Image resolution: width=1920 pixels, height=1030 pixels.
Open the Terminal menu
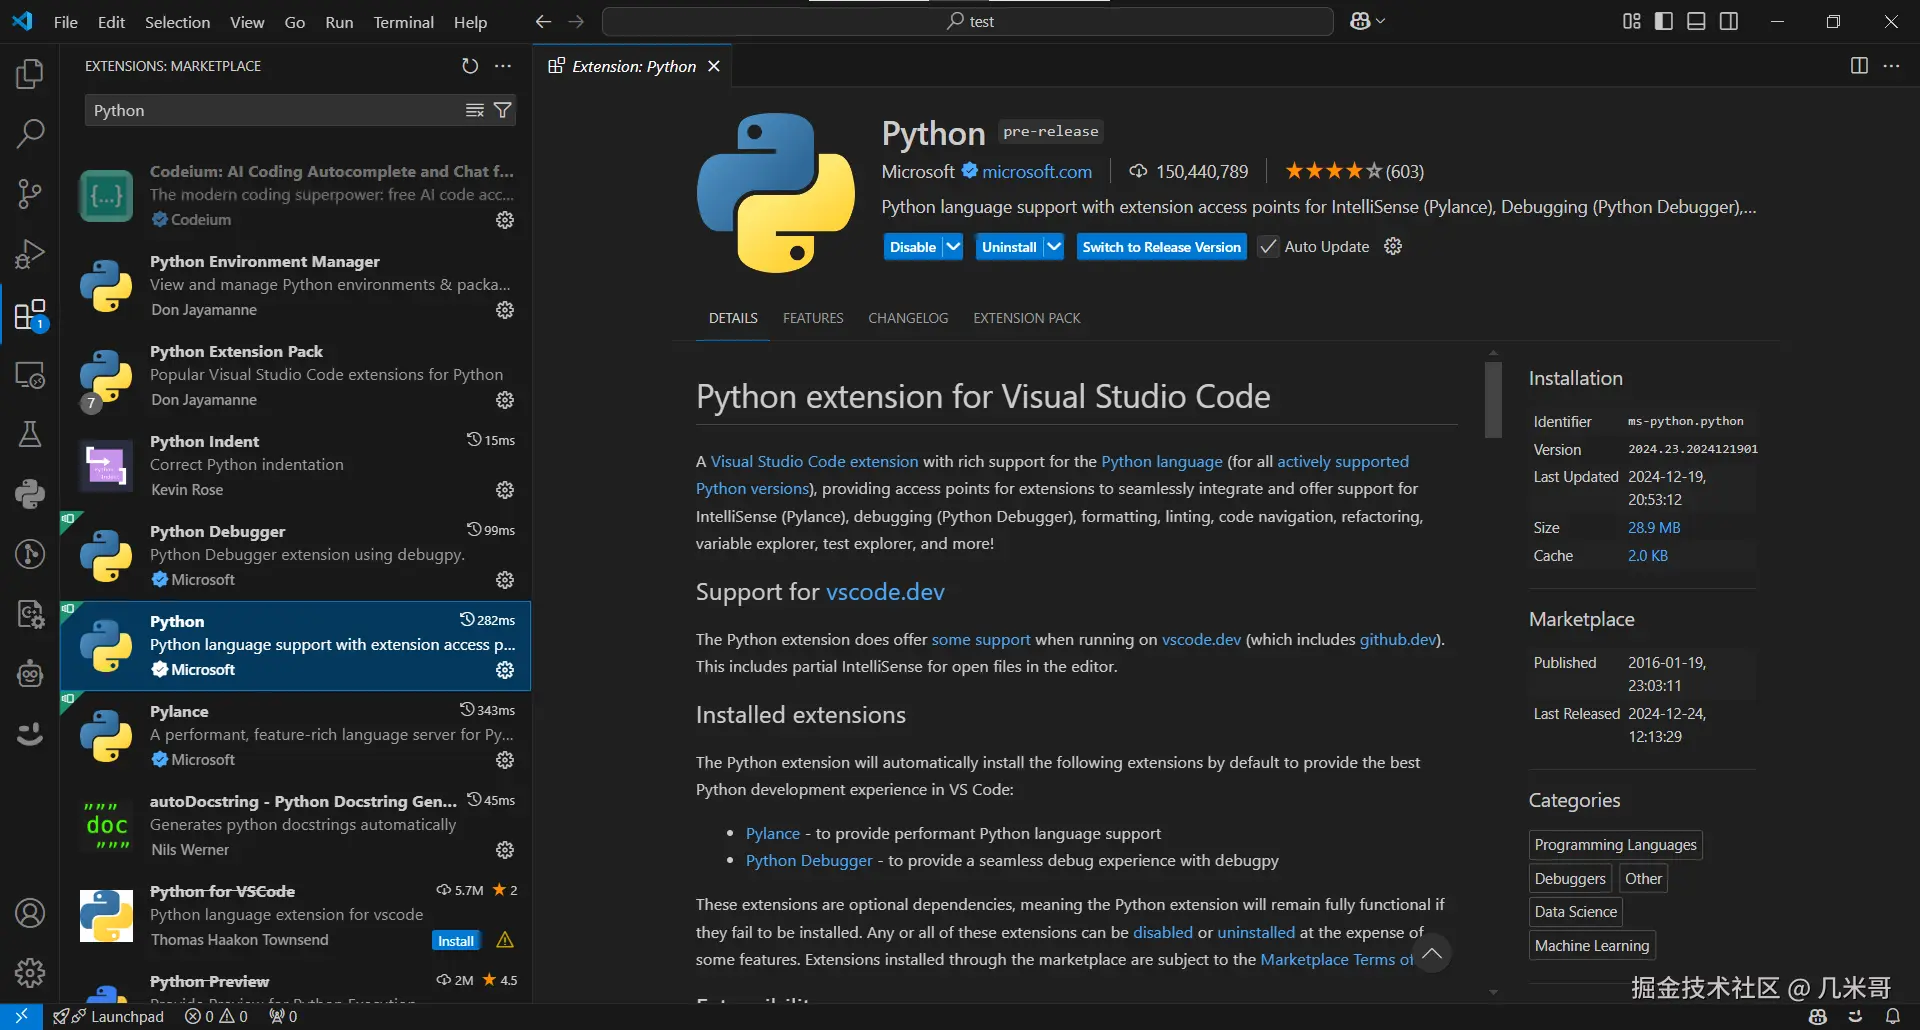click(403, 21)
